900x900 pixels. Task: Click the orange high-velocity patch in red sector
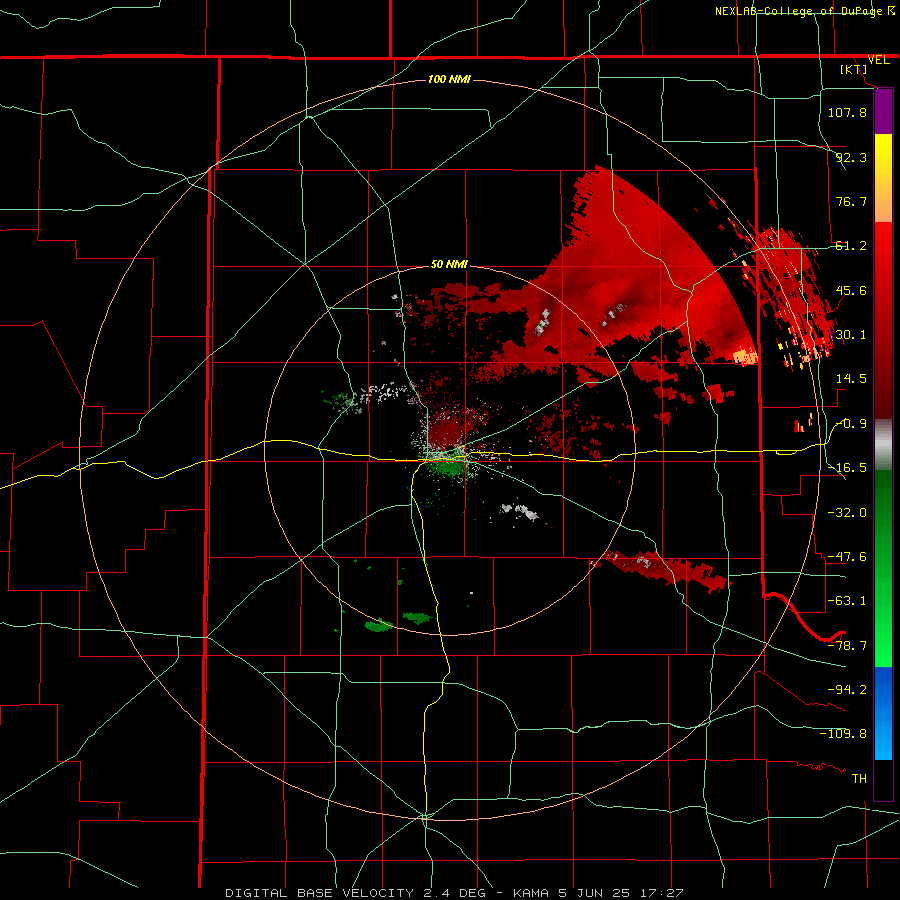(x=746, y=356)
